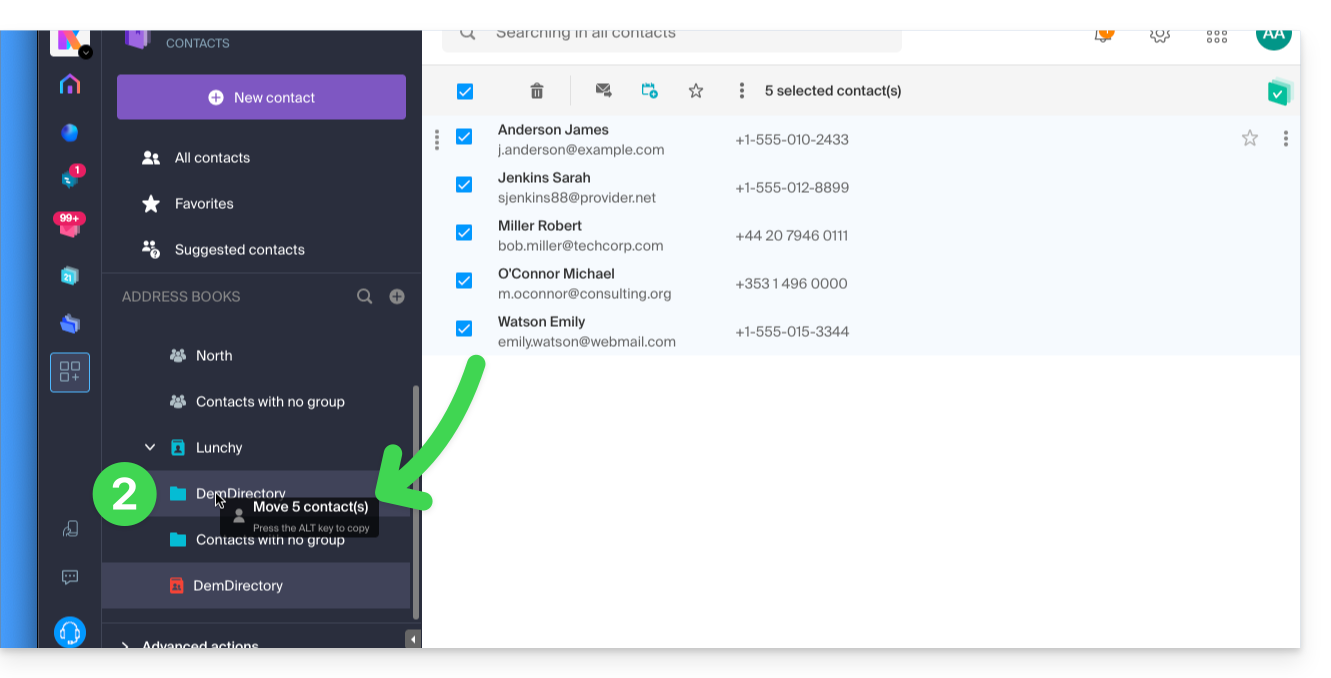Expand the Advanced actions section
Viewport: 1331px width, 678px height.
126,645
